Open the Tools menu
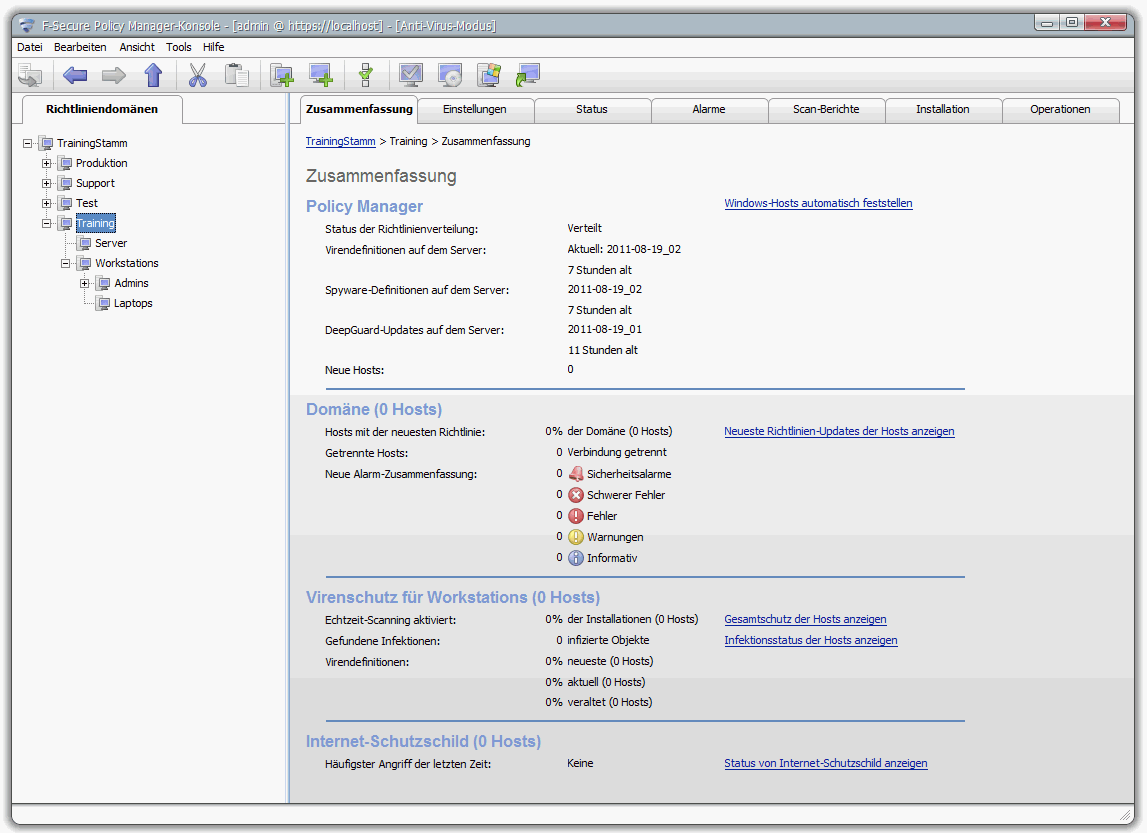 click(x=178, y=47)
